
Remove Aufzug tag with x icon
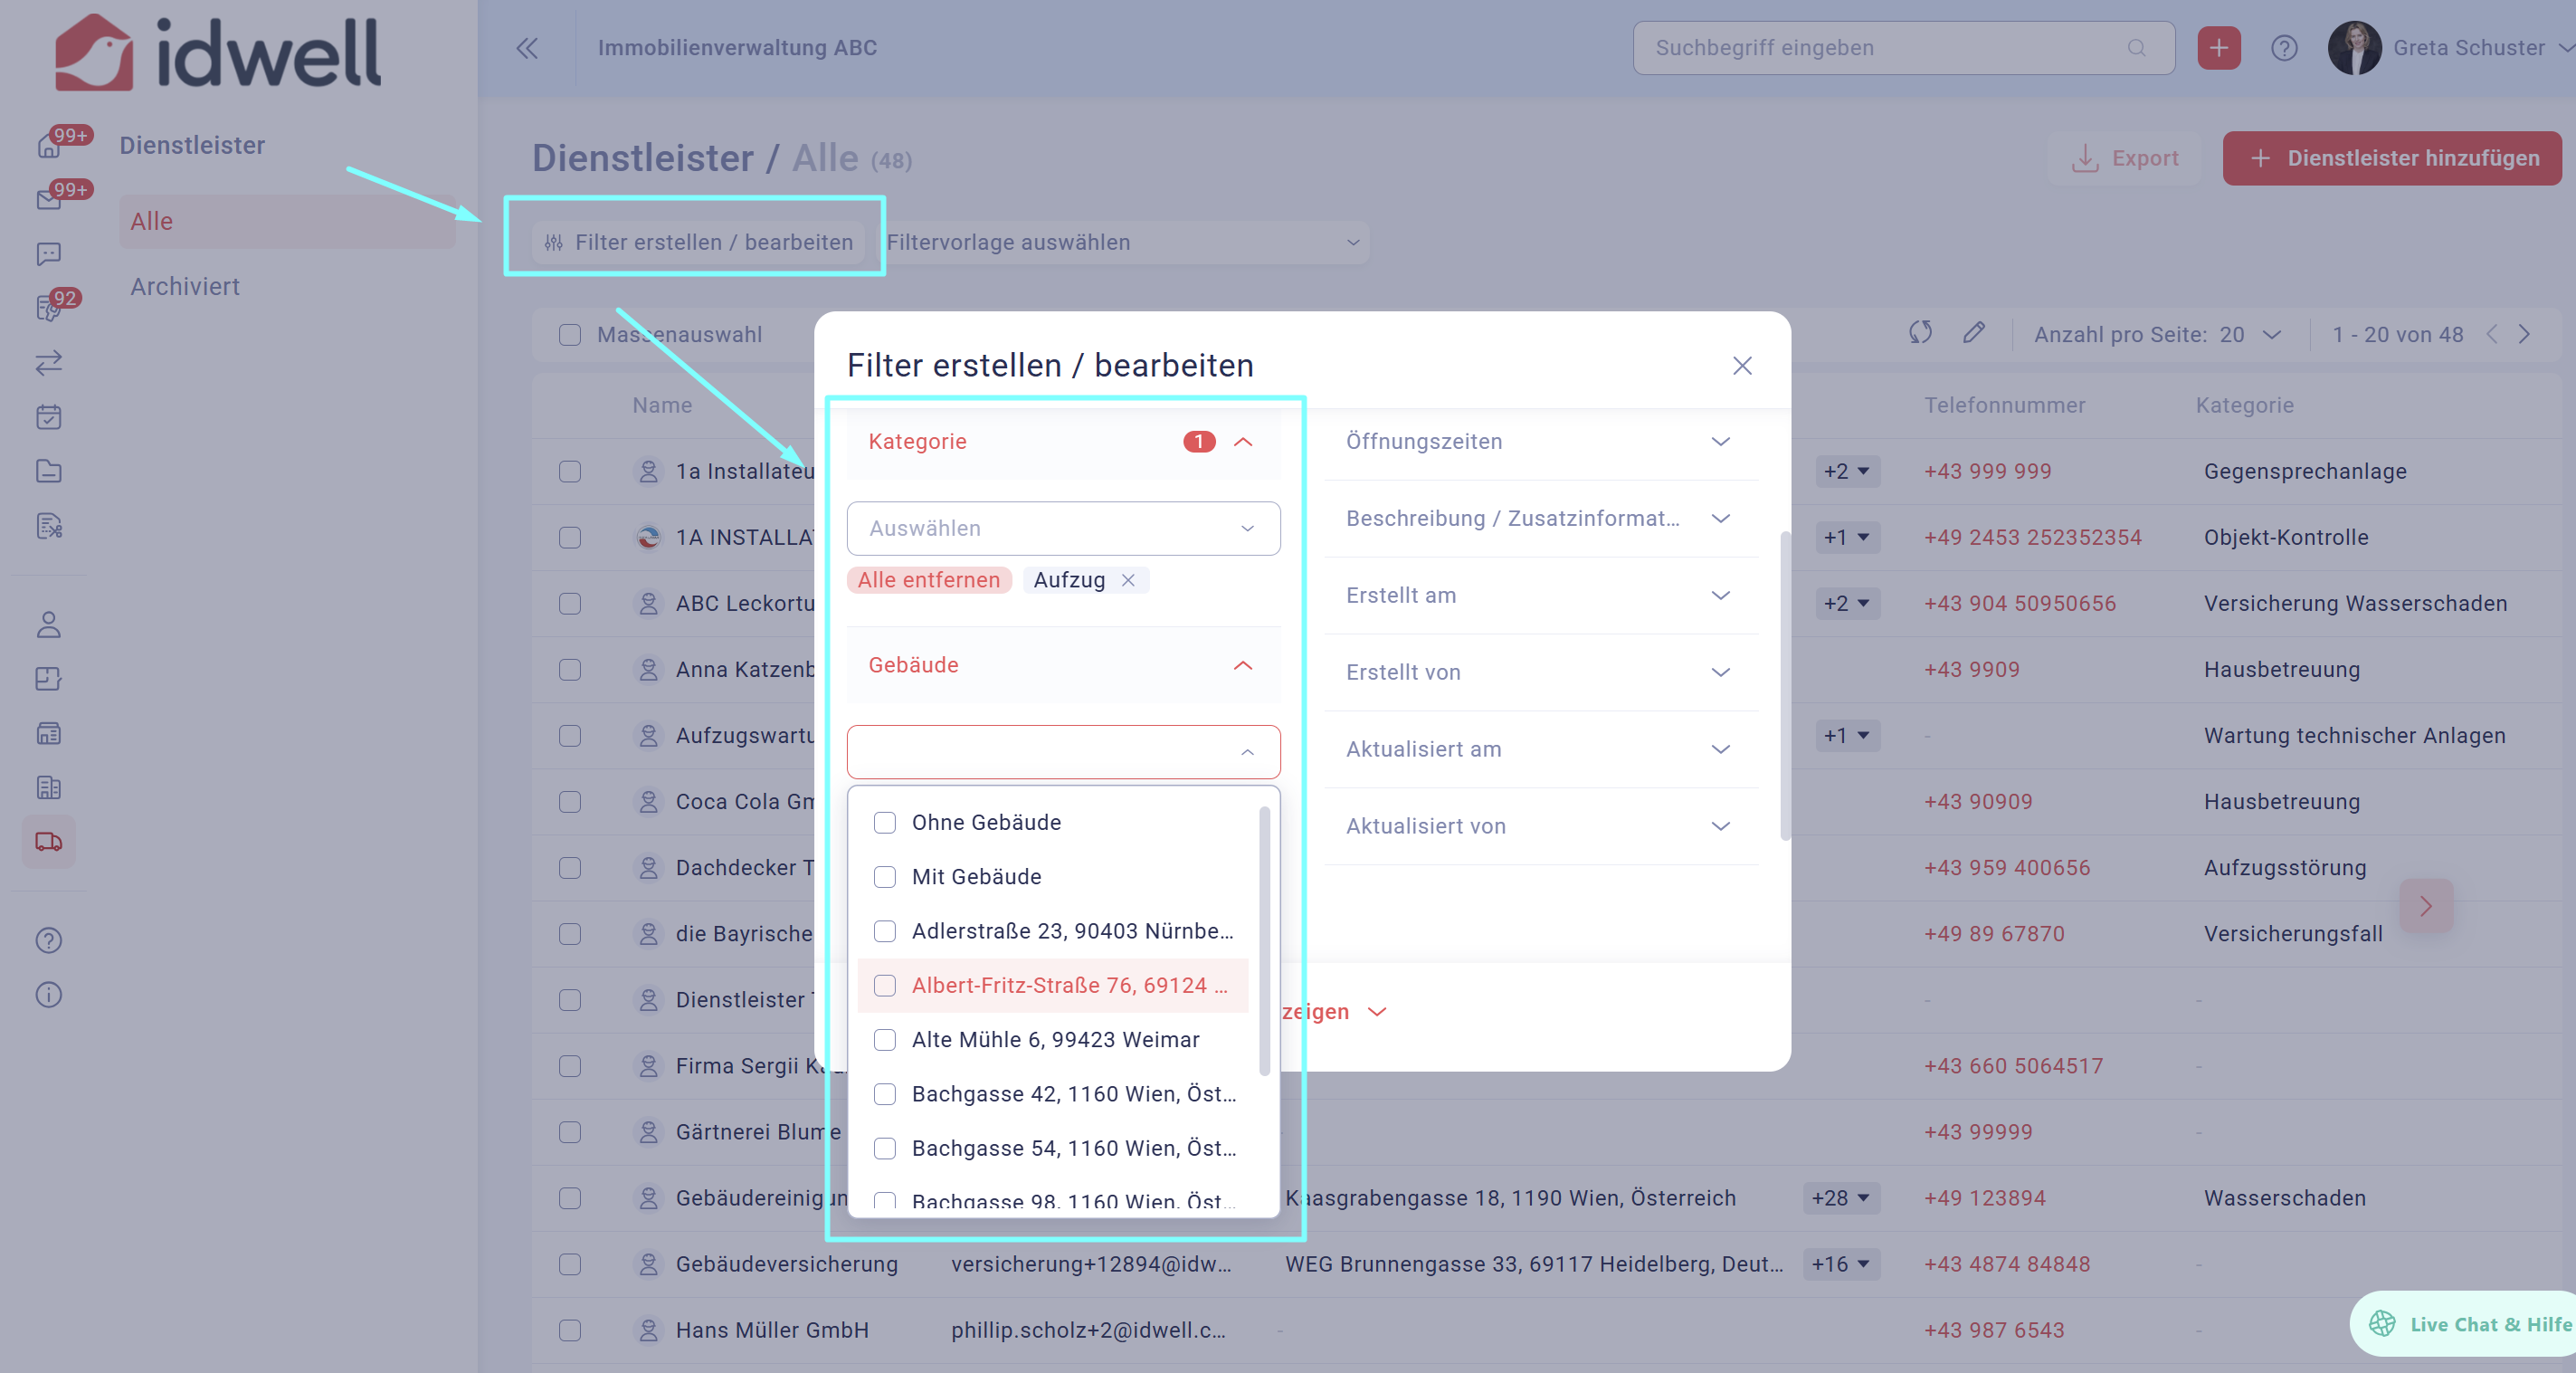point(1128,580)
